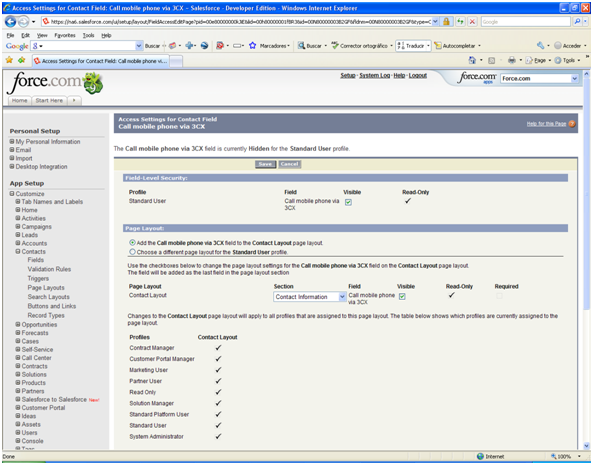Click the new tab button in tab bar
The height and width of the screenshot is (465, 593).
(176, 61)
